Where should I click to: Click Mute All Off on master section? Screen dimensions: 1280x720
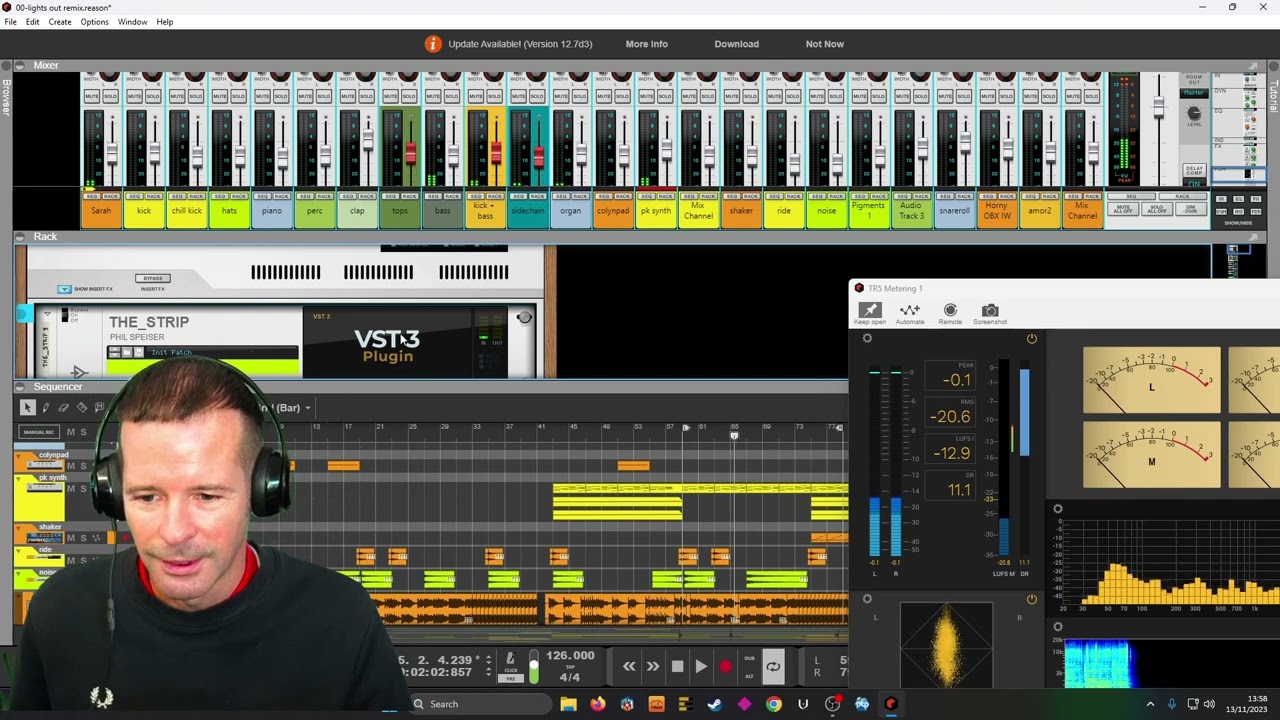click(x=1123, y=211)
